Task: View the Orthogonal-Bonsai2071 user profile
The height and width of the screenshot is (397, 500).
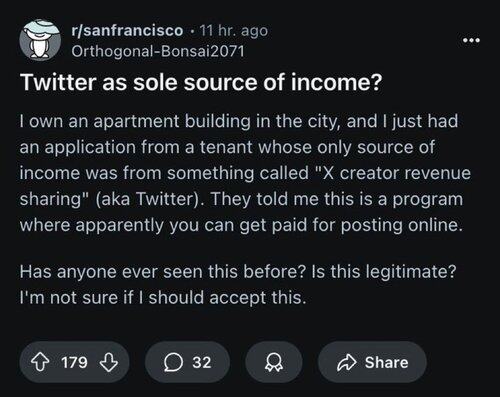Action: [x=158, y=51]
